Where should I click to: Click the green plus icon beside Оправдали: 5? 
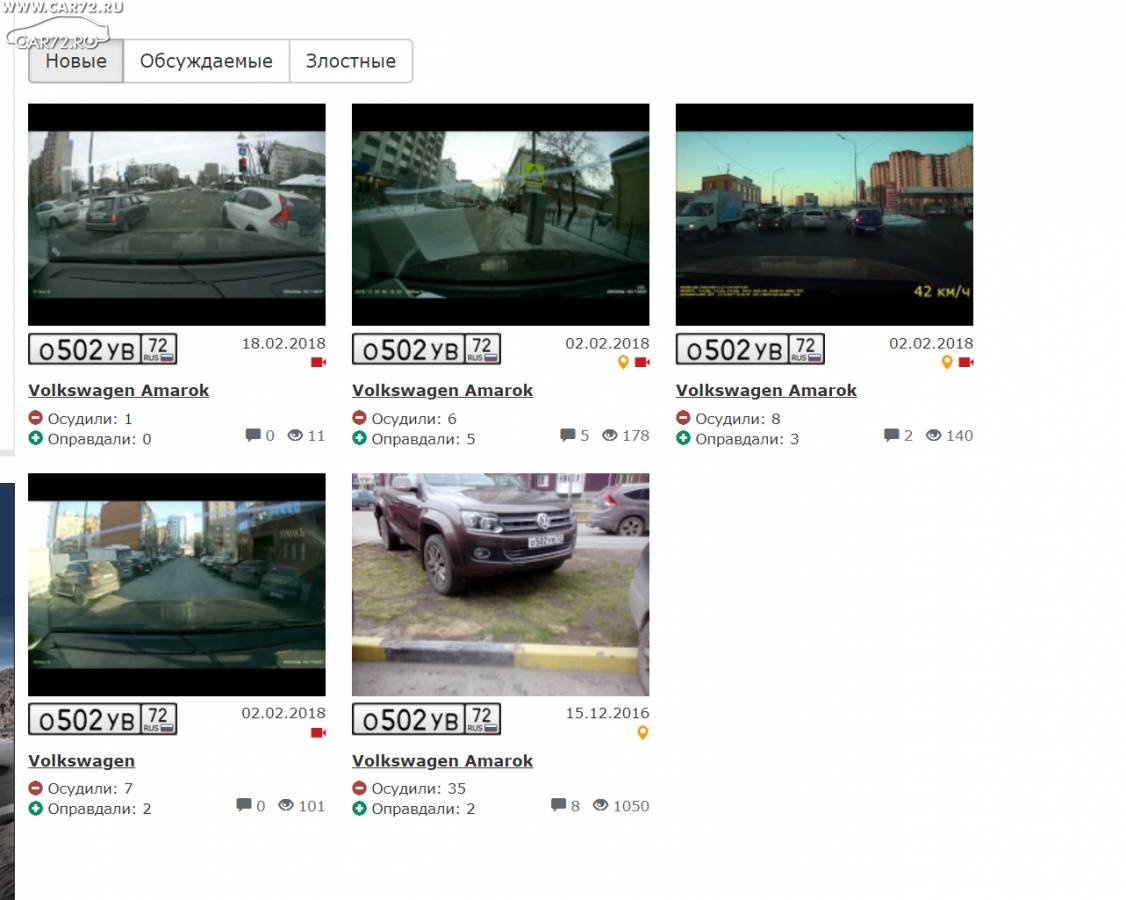[x=359, y=438]
